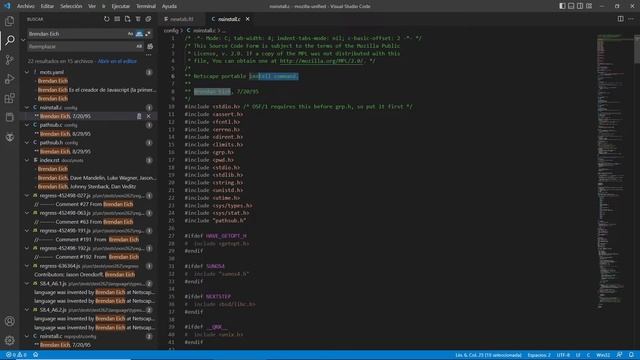Image resolution: width=640 pixels, height=360 pixels.
Task: Toggle Use Regular Expression in search box
Action: pyautogui.click(x=148, y=34)
